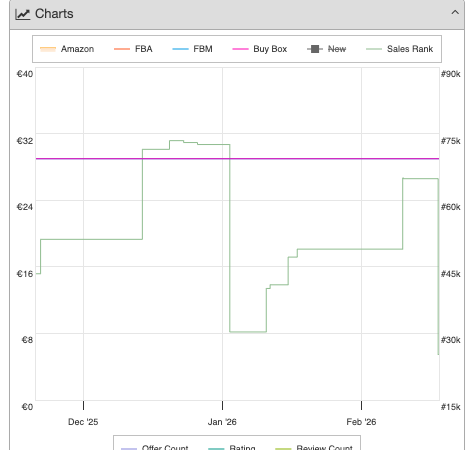Click the green sales rank peak in December
Screen dimensions: 474x450
click(176, 141)
